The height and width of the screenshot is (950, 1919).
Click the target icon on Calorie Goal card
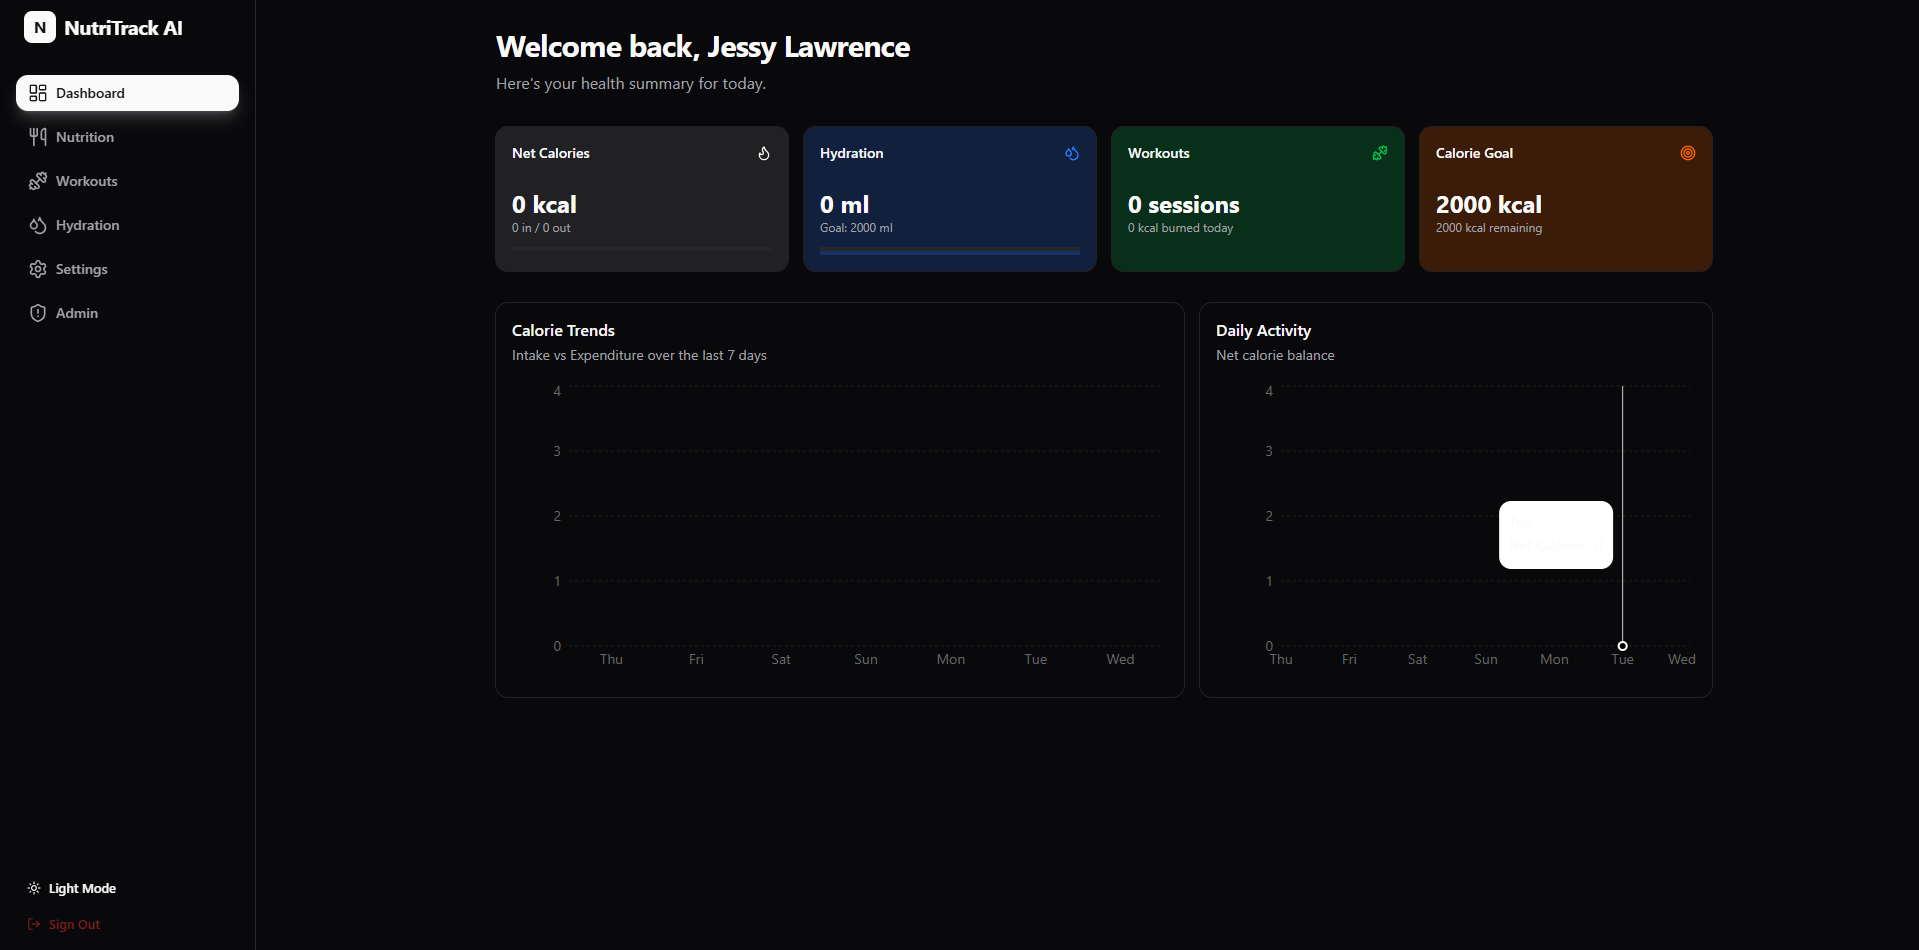(1688, 153)
